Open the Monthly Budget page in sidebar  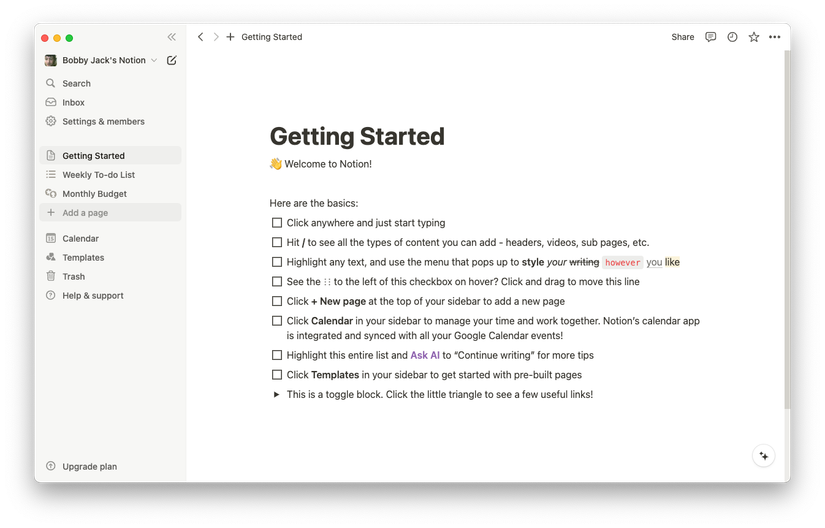[94, 194]
